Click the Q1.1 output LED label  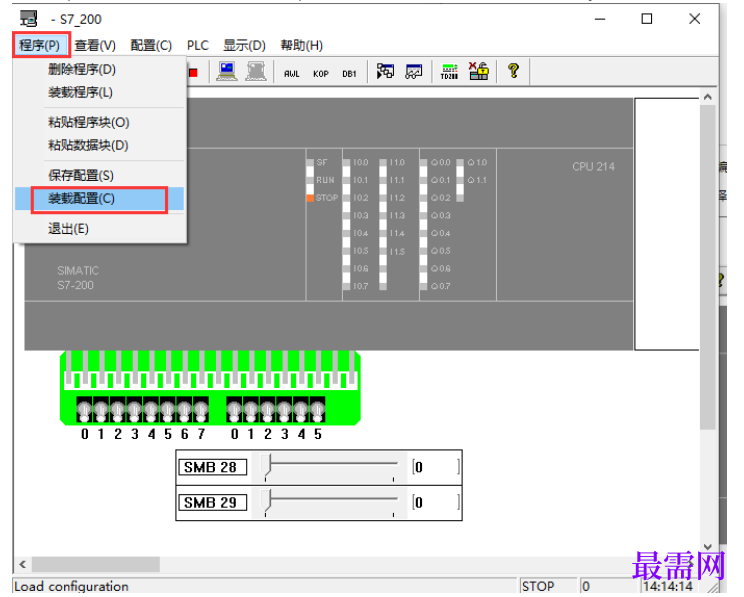[x=477, y=180]
